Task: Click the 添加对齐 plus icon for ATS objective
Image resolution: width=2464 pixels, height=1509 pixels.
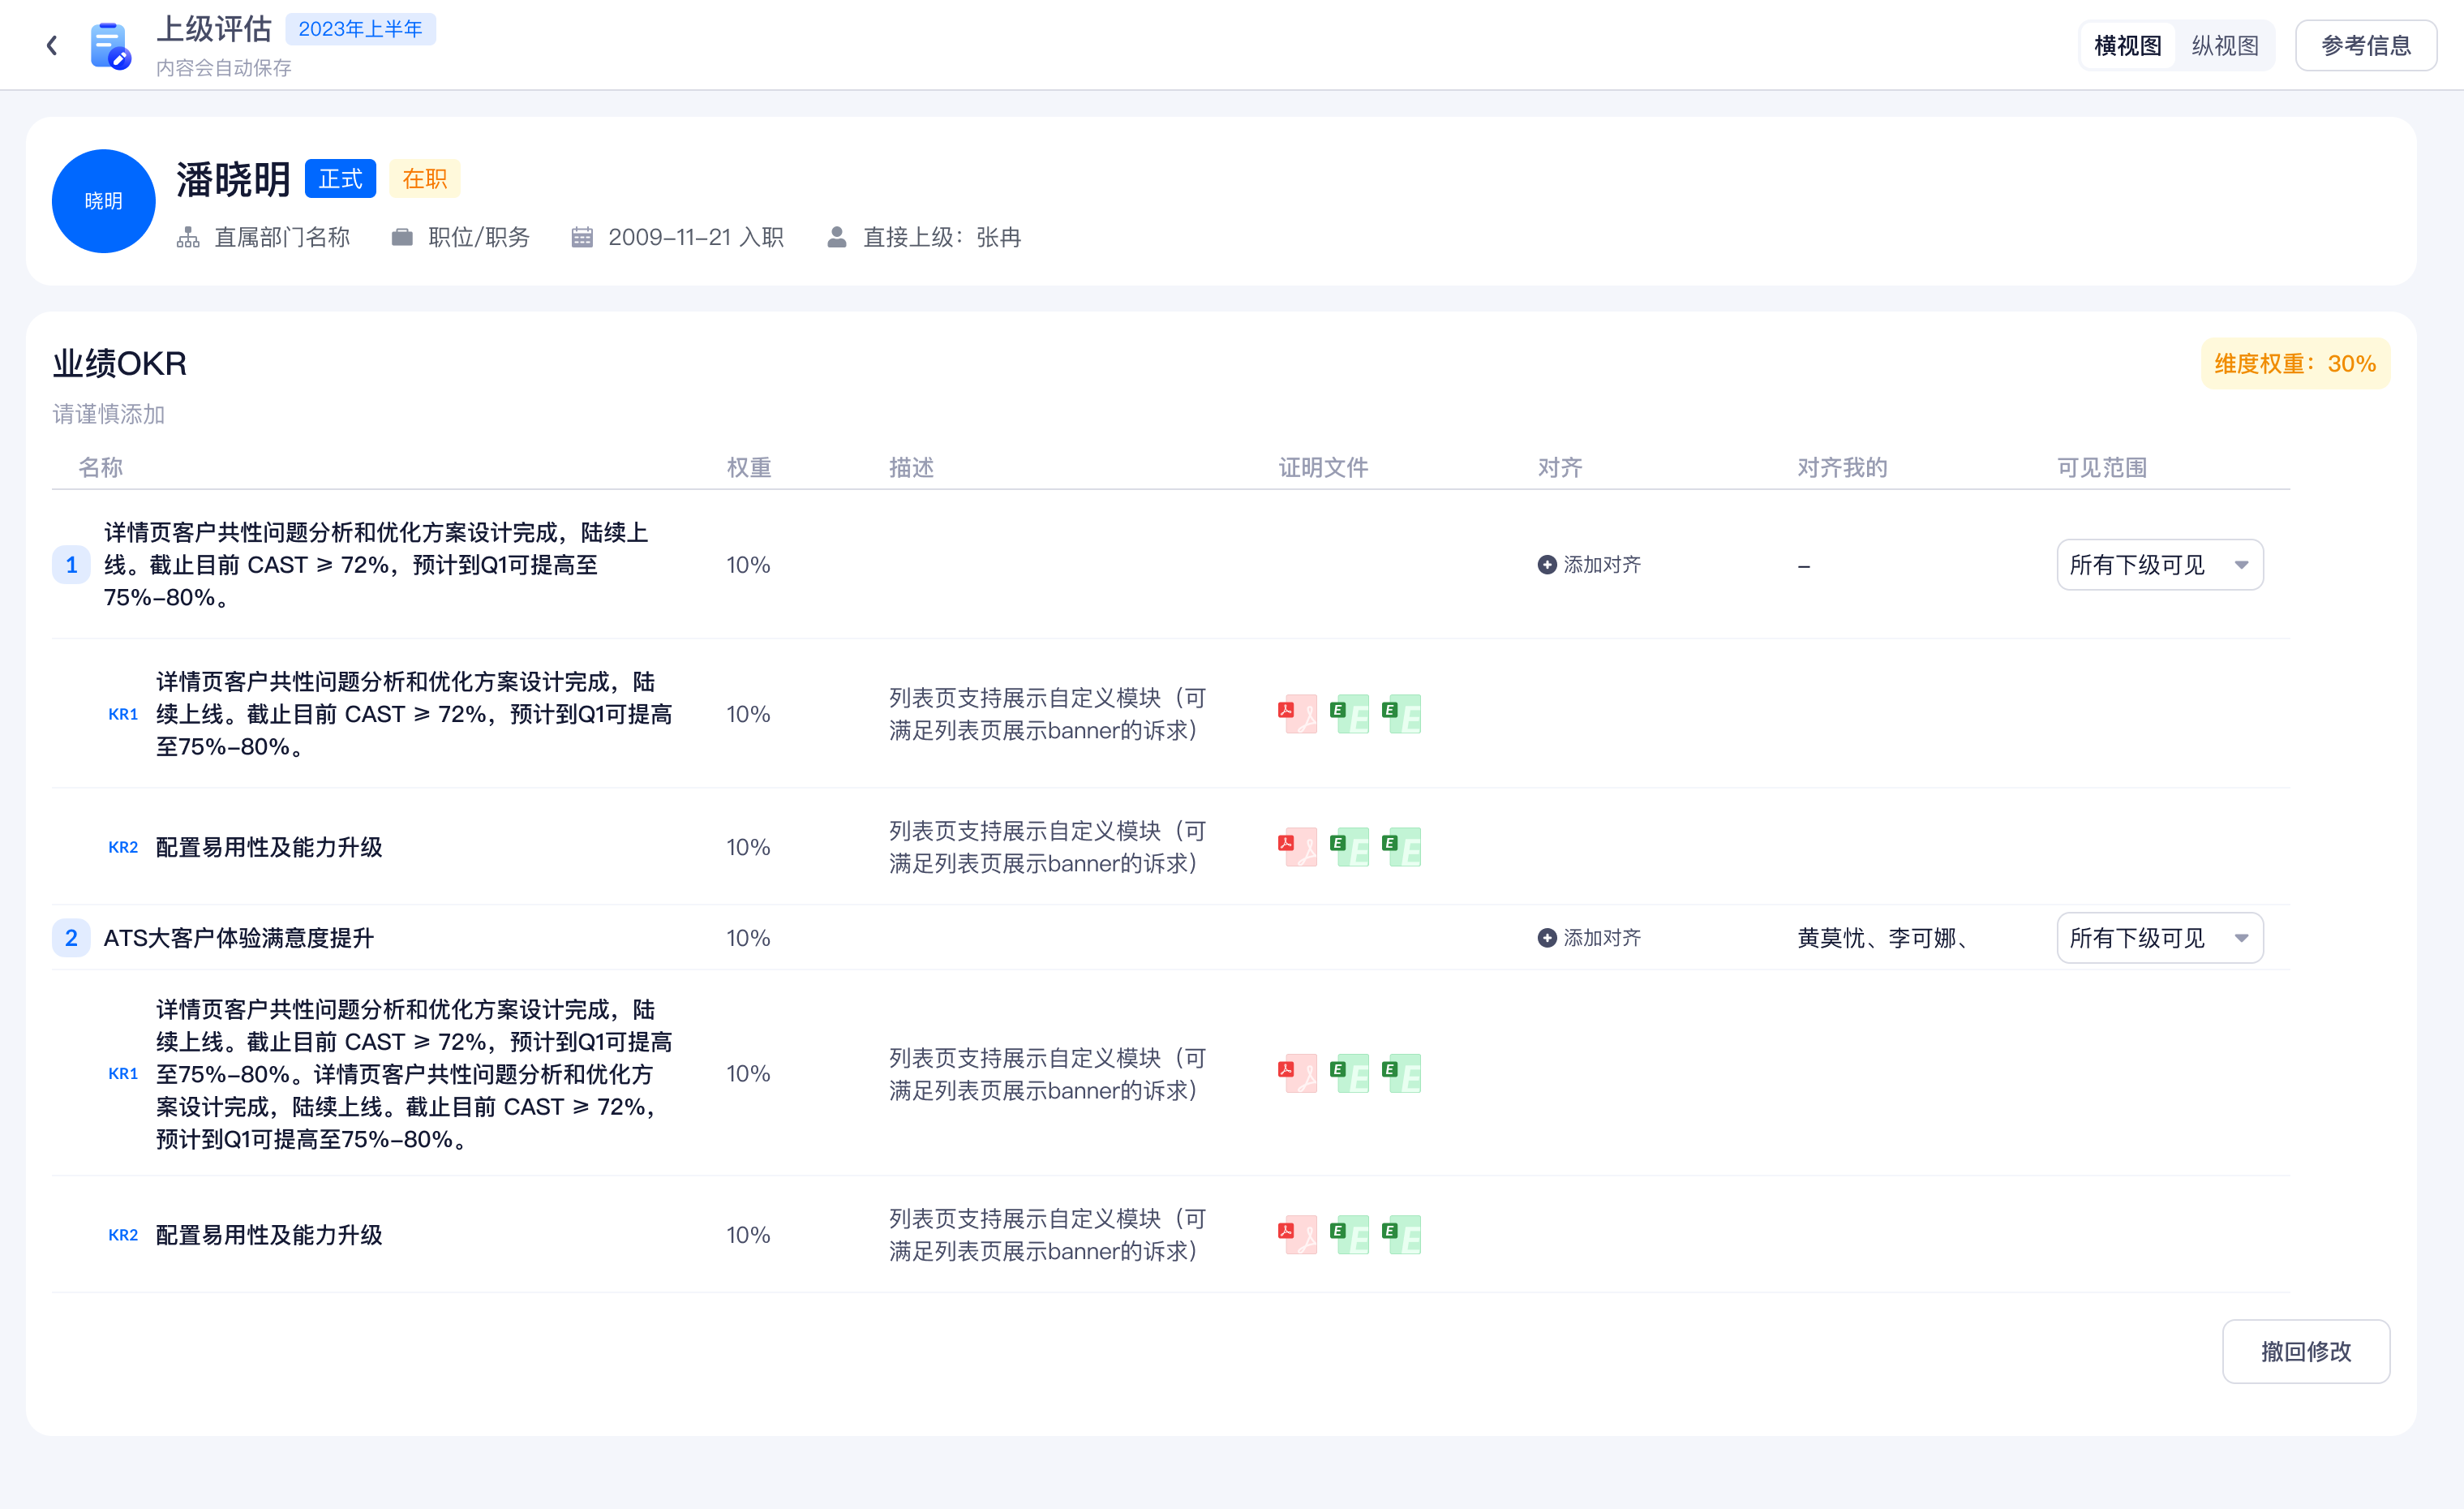Action: [x=1546, y=938]
